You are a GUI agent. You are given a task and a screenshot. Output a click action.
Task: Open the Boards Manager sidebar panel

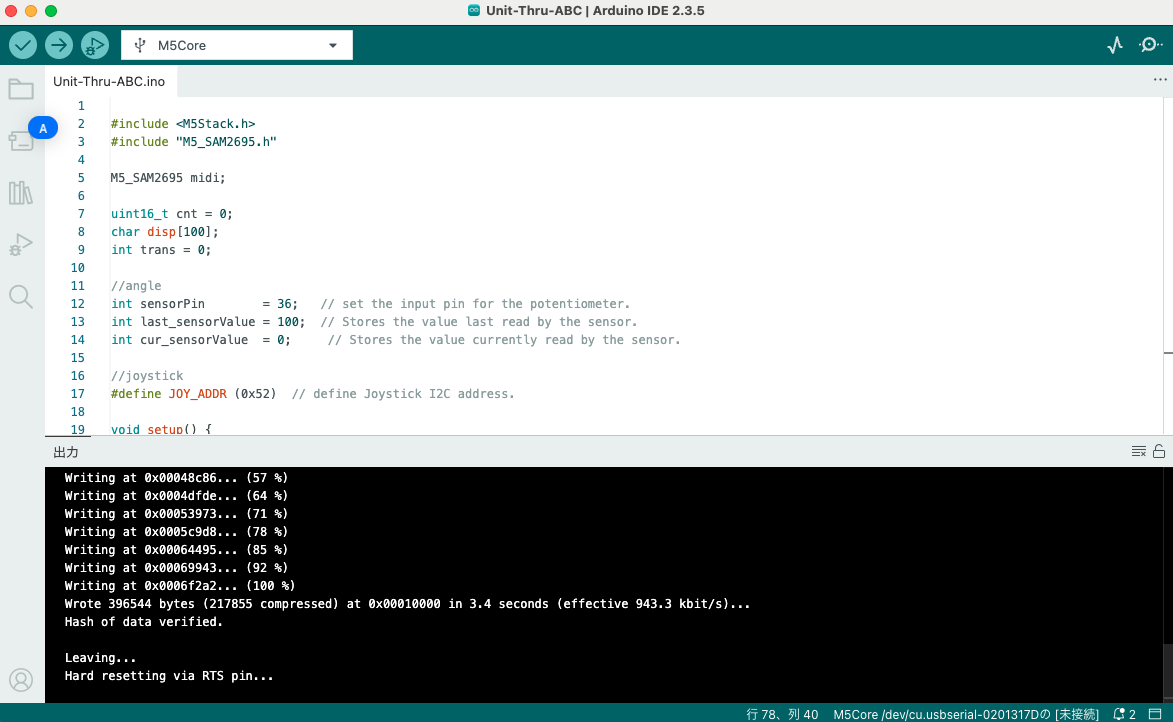21,141
